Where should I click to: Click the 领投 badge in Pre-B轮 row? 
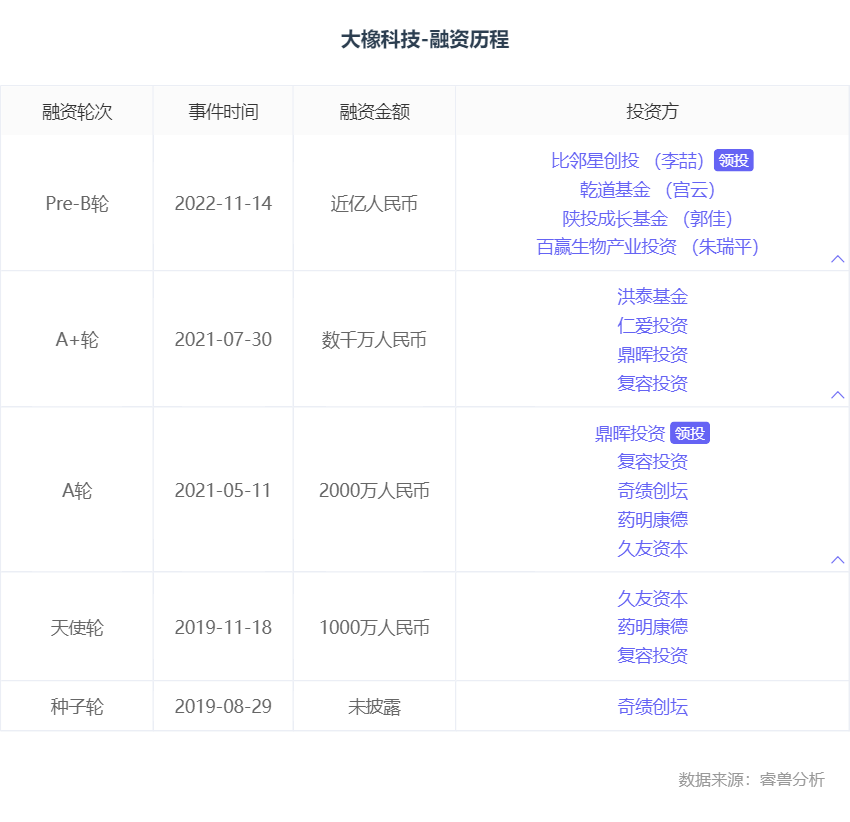tap(734, 161)
